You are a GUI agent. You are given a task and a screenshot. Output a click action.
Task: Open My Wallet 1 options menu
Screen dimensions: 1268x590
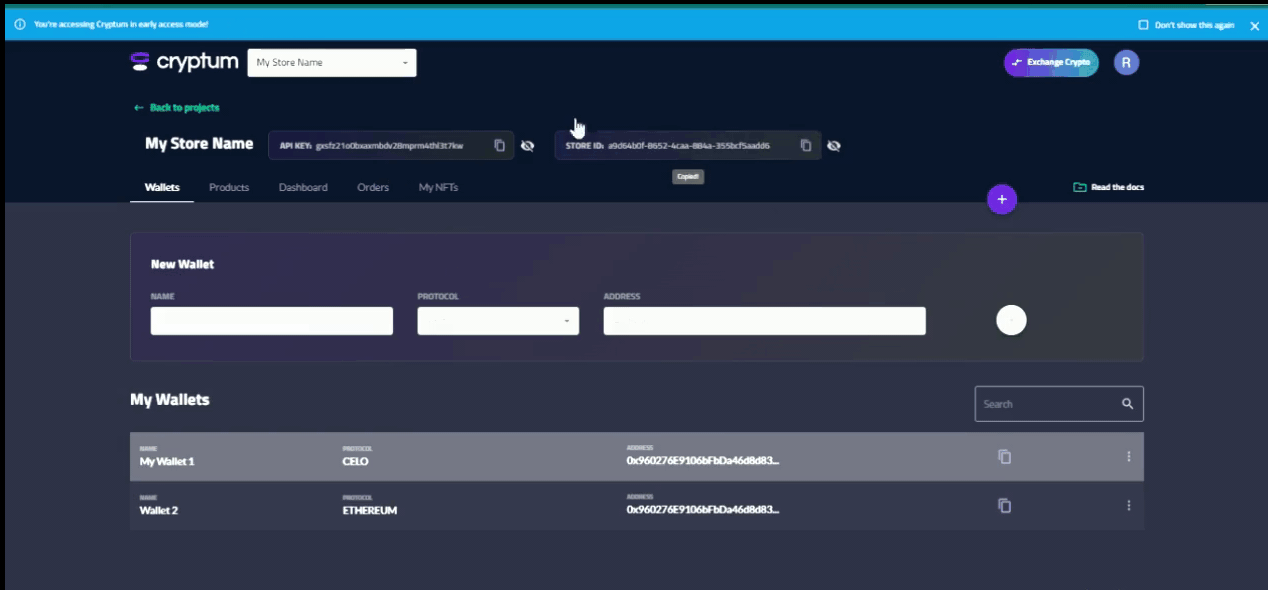pyautogui.click(x=1129, y=457)
